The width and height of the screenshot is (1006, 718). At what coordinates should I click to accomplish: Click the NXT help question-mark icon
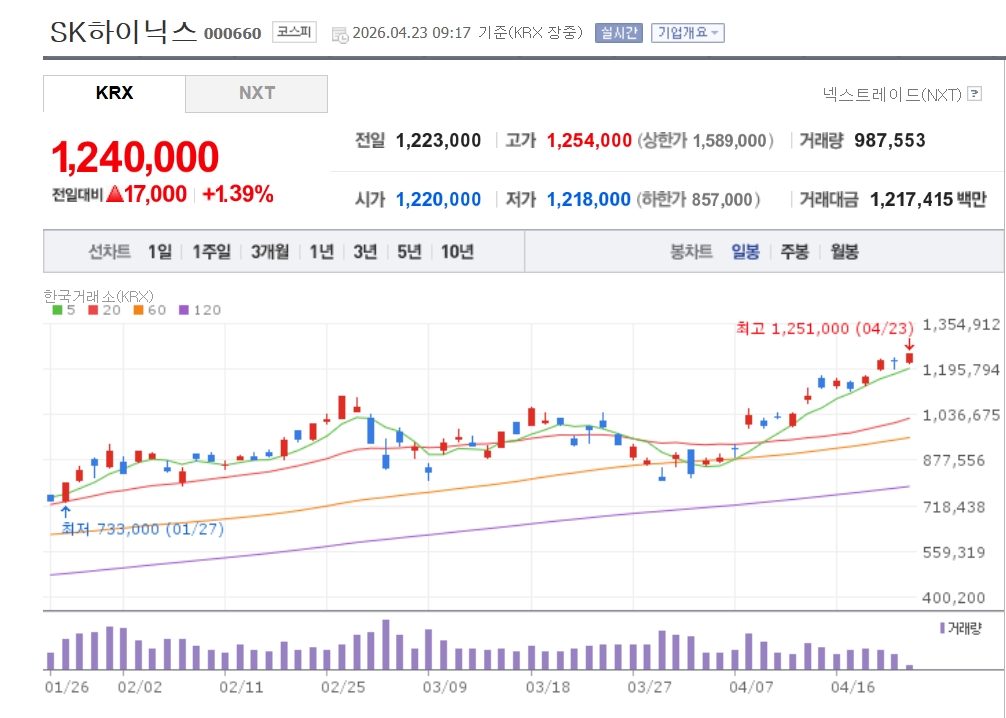975,94
